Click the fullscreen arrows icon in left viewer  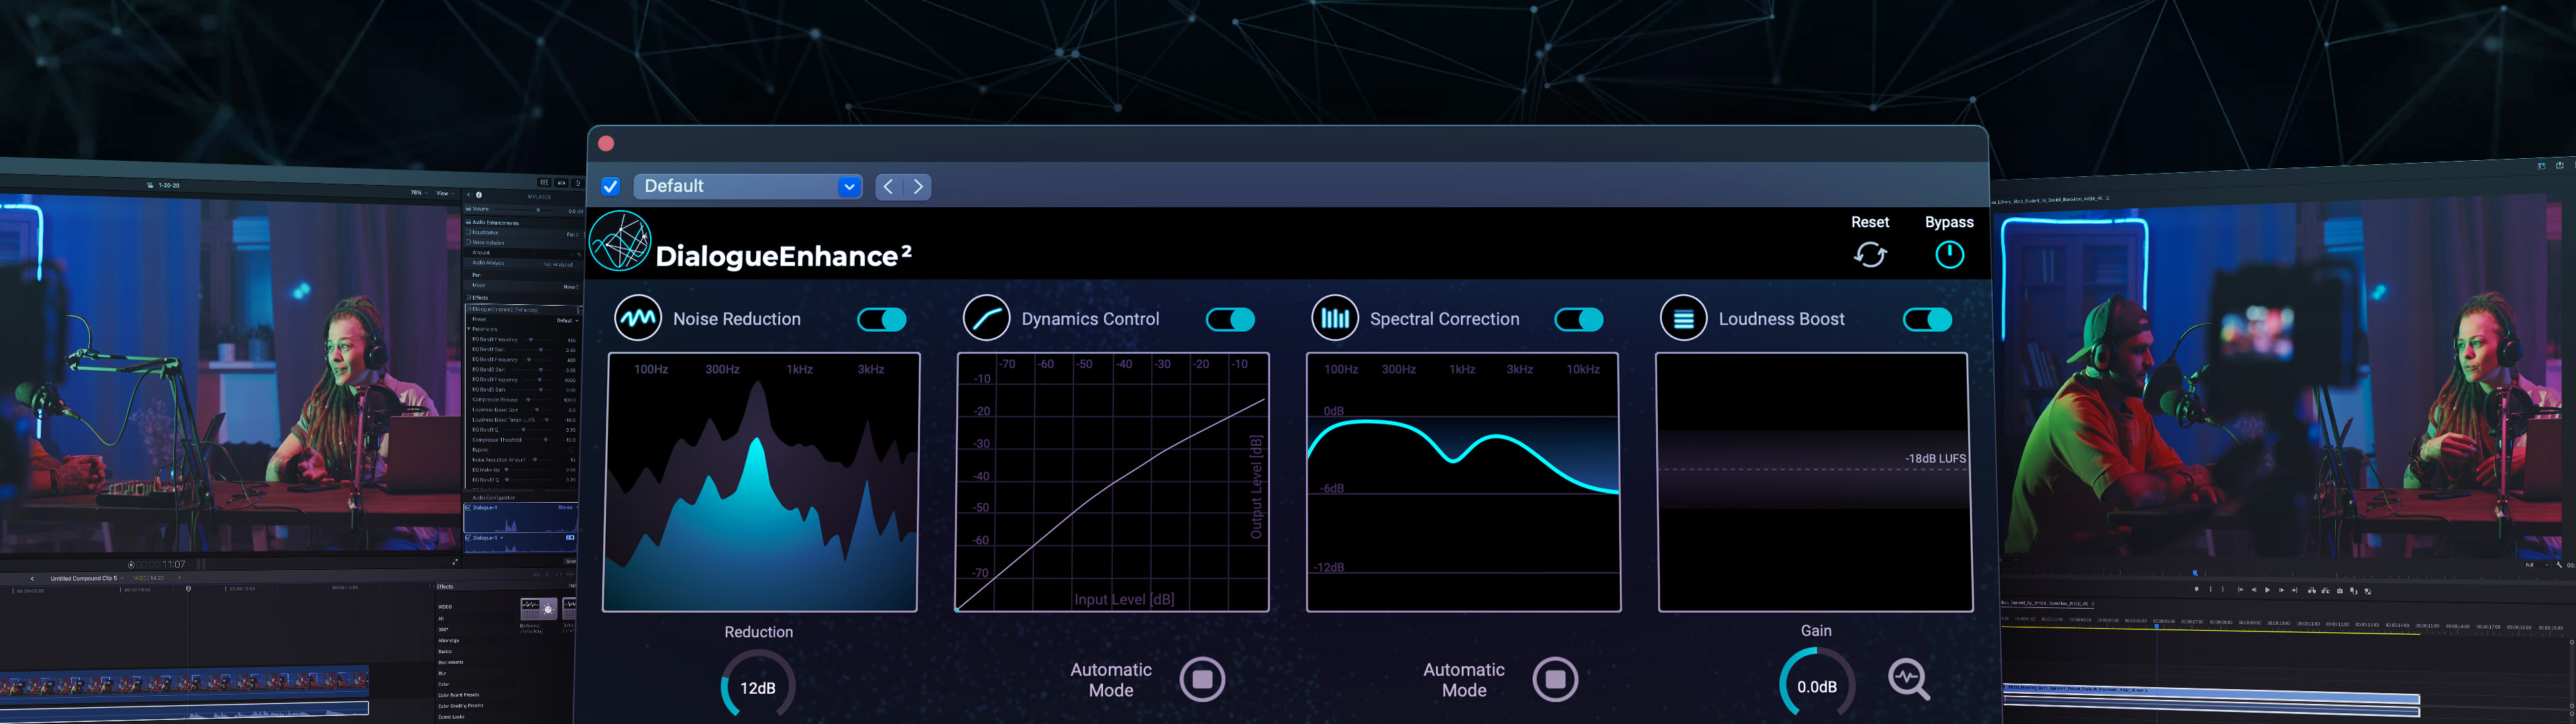(456, 562)
